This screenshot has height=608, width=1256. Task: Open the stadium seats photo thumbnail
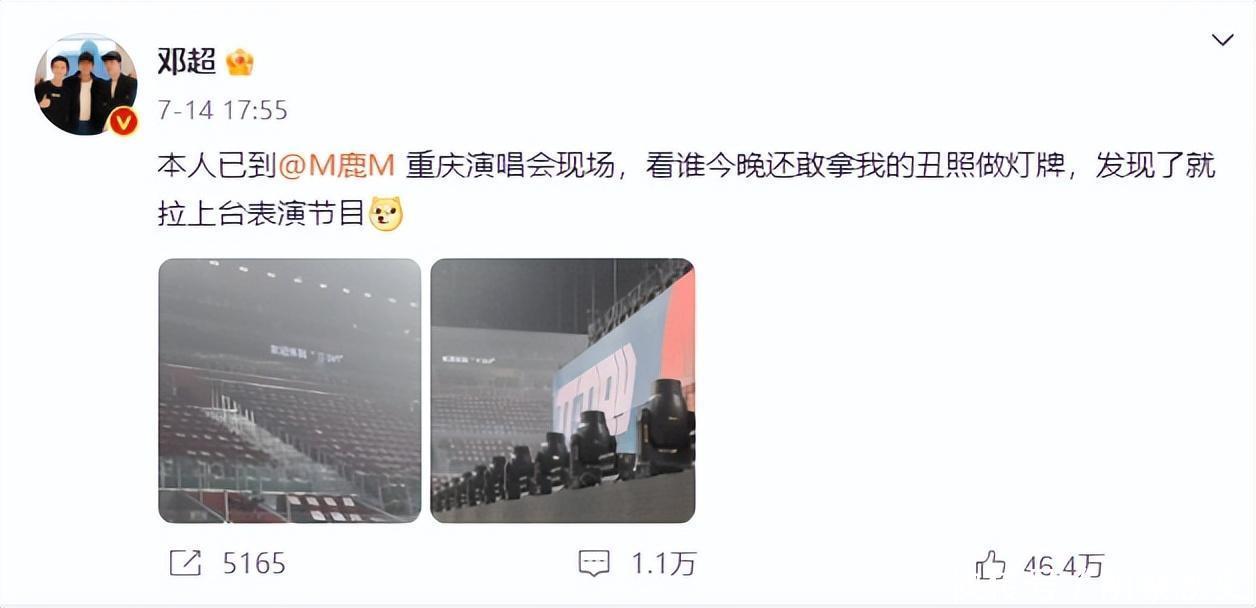click(x=290, y=390)
